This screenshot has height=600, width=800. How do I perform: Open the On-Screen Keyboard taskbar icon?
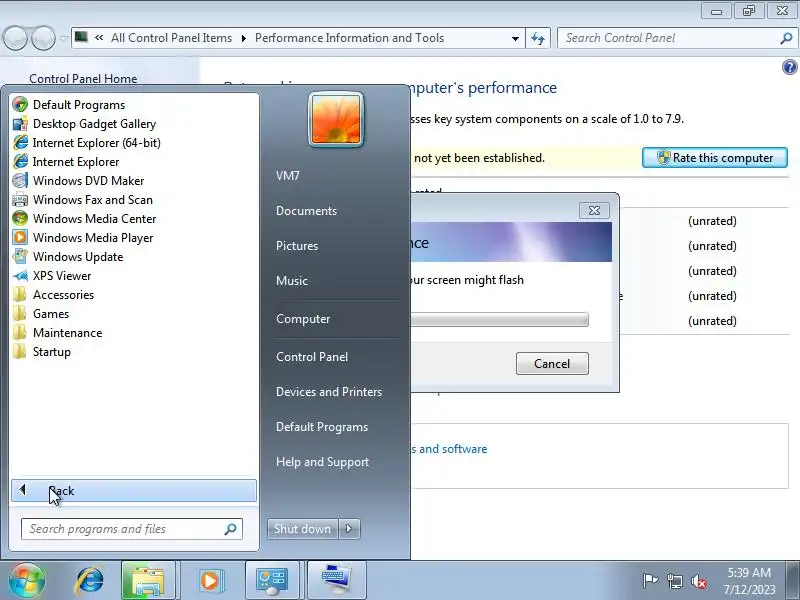pyautogui.click(x=336, y=581)
